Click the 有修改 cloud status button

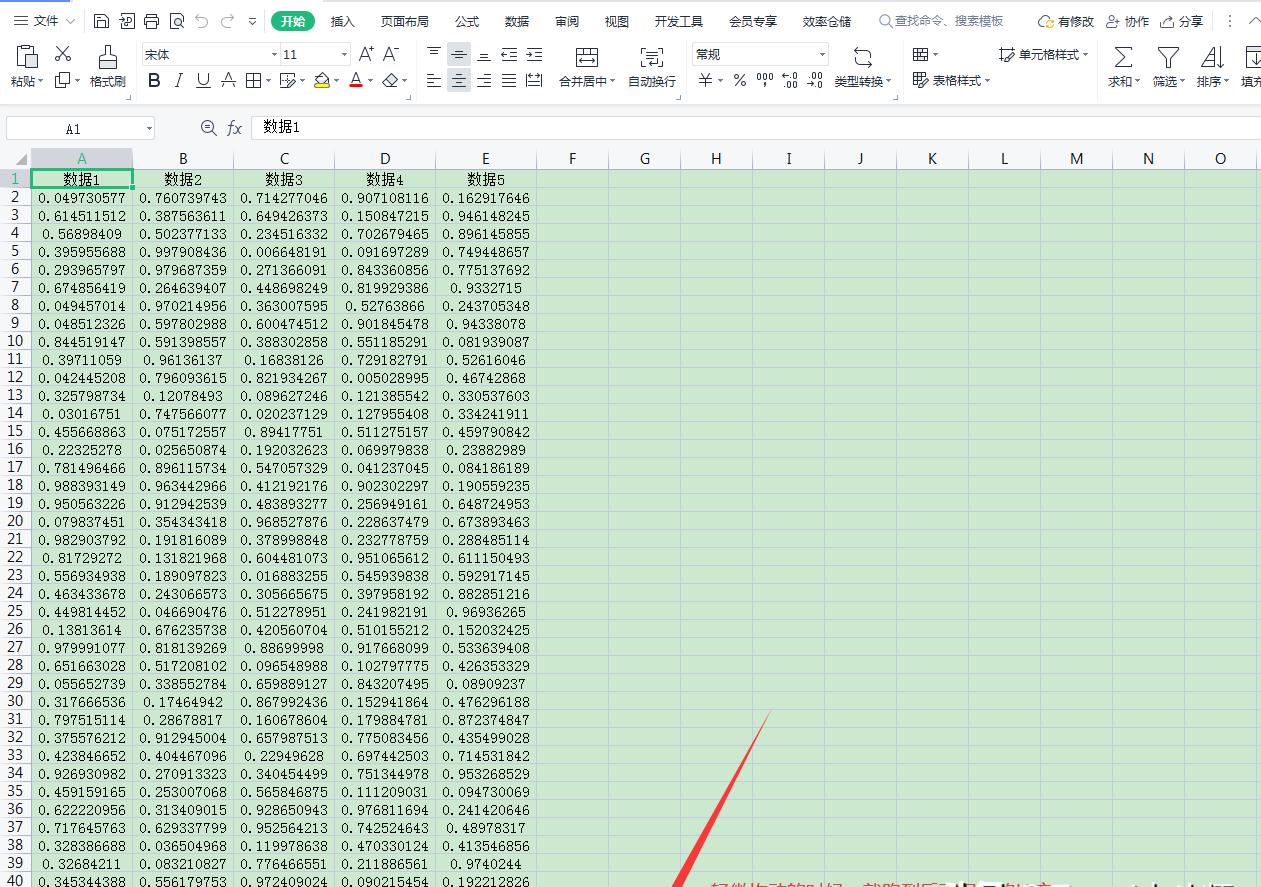point(1066,21)
